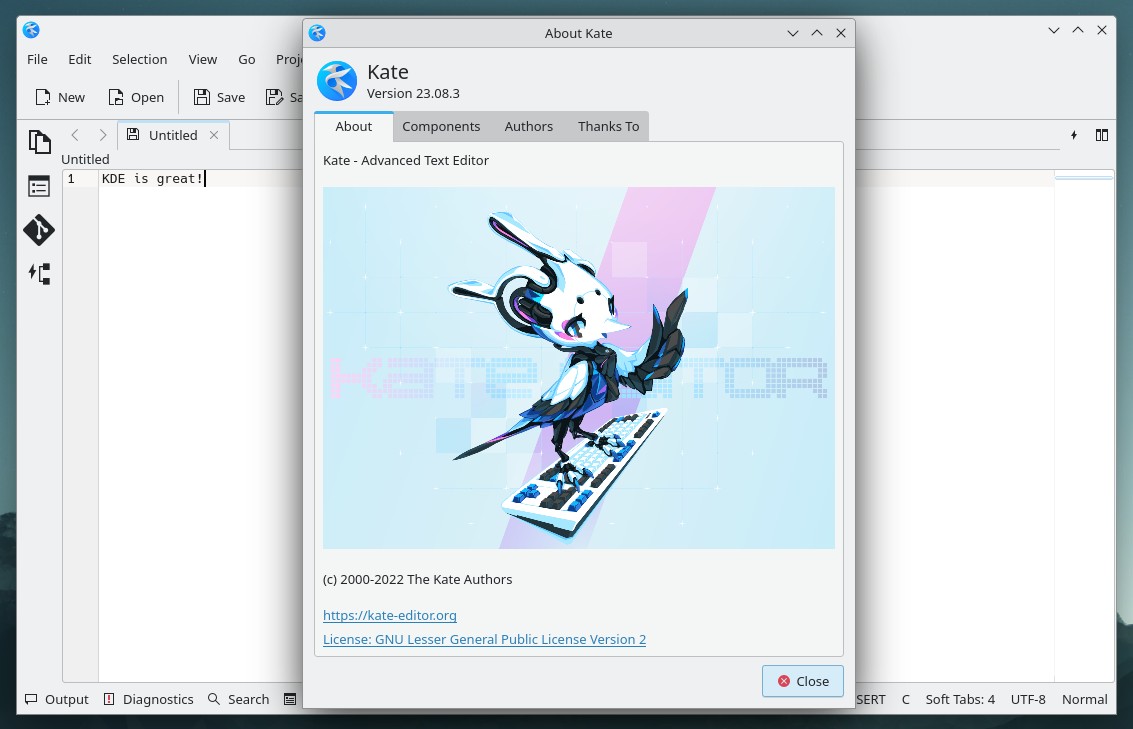This screenshot has height=729, width=1133.
Task: Open the kate-editor.org link
Action: (389, 616)
